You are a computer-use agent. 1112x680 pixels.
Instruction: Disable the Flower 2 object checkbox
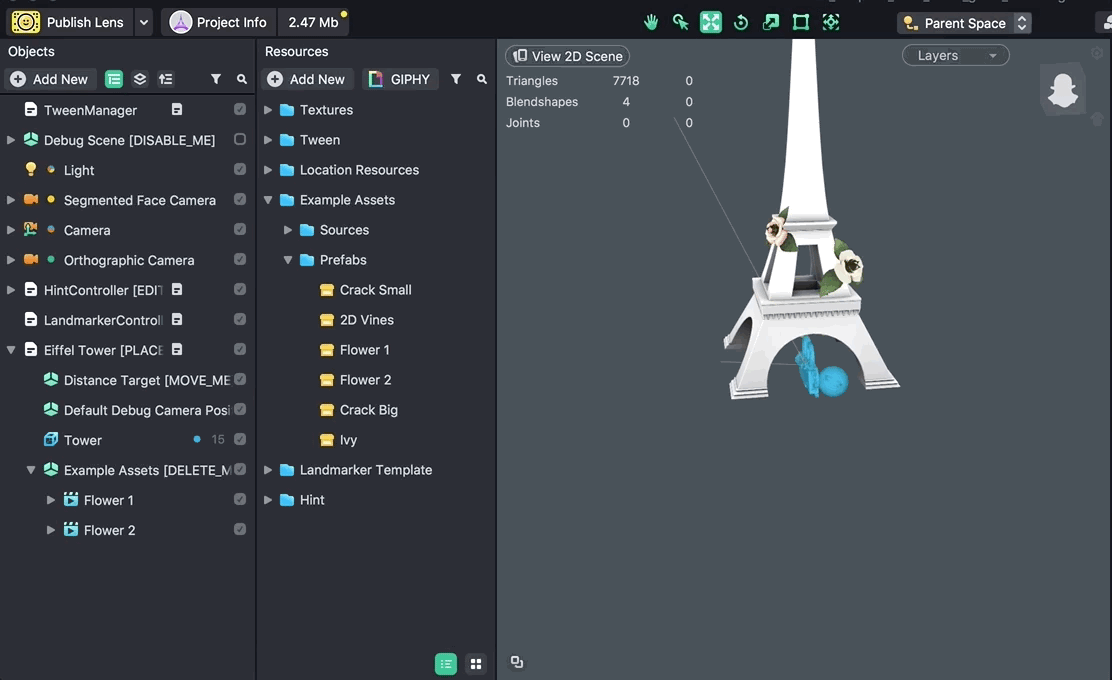(240, 530)
